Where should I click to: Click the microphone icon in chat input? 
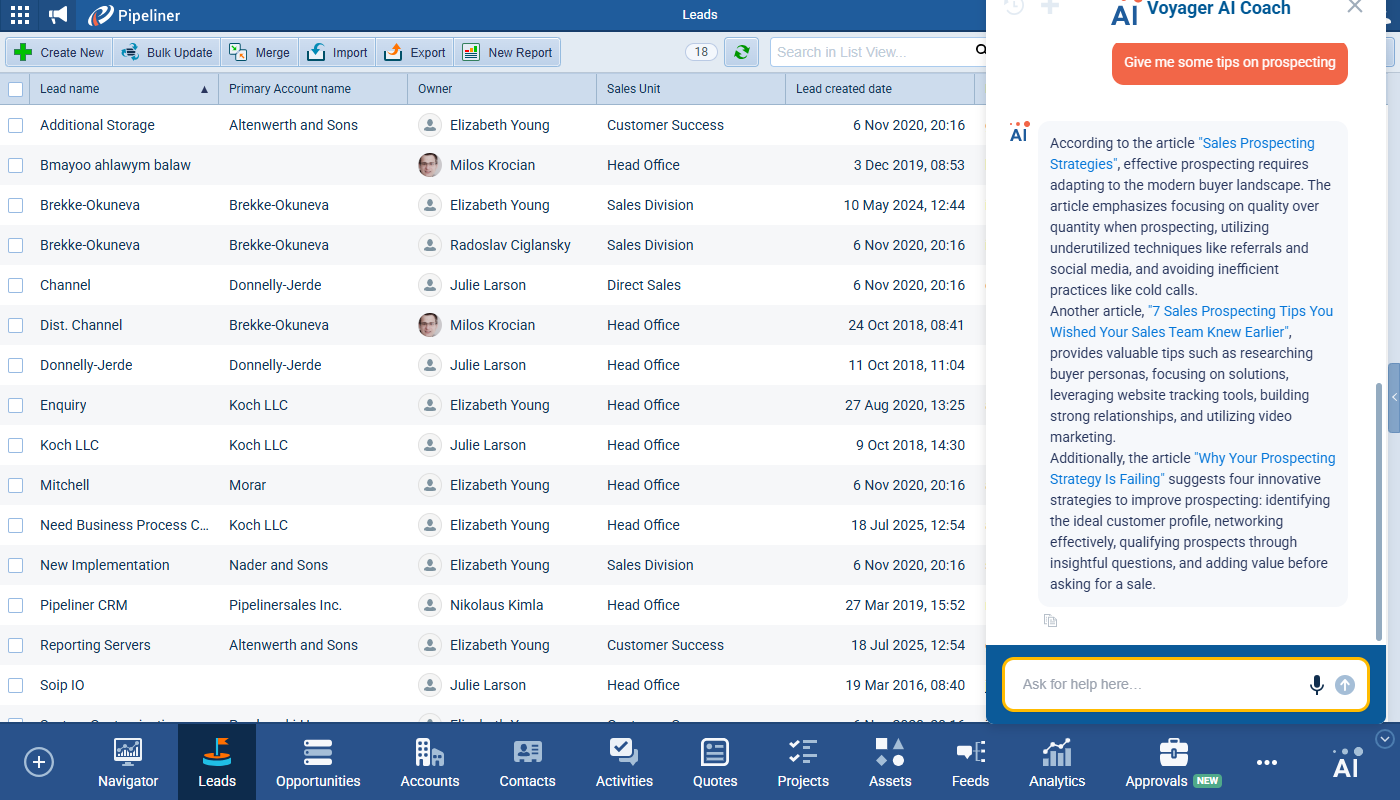tap(1316, 685)
